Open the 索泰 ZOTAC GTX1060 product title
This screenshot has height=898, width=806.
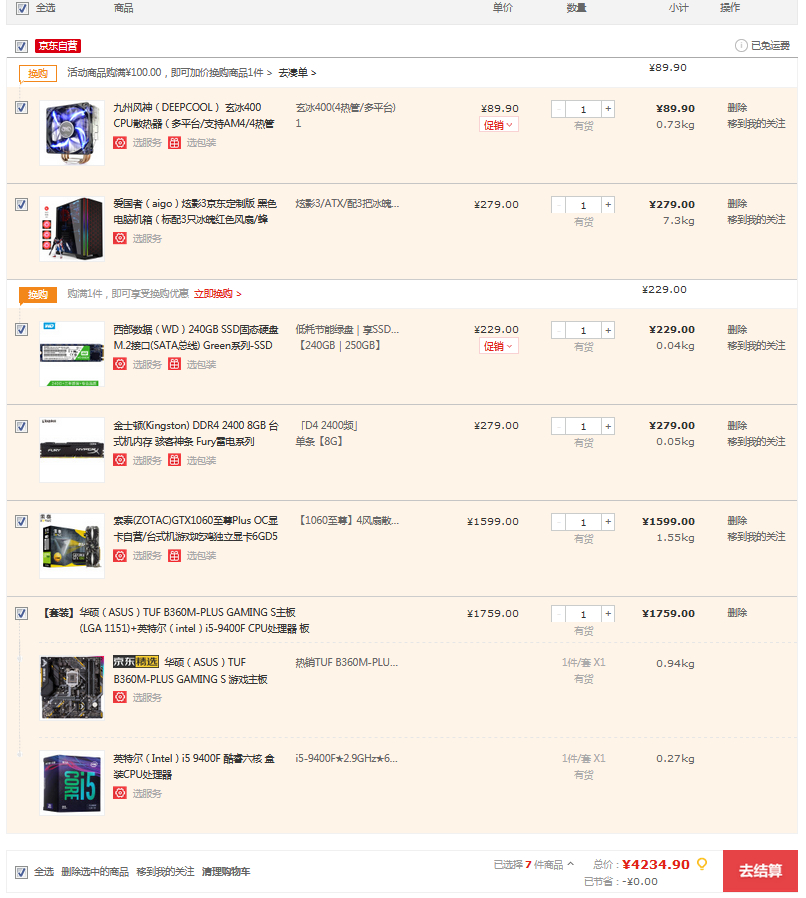coord(195,529)
